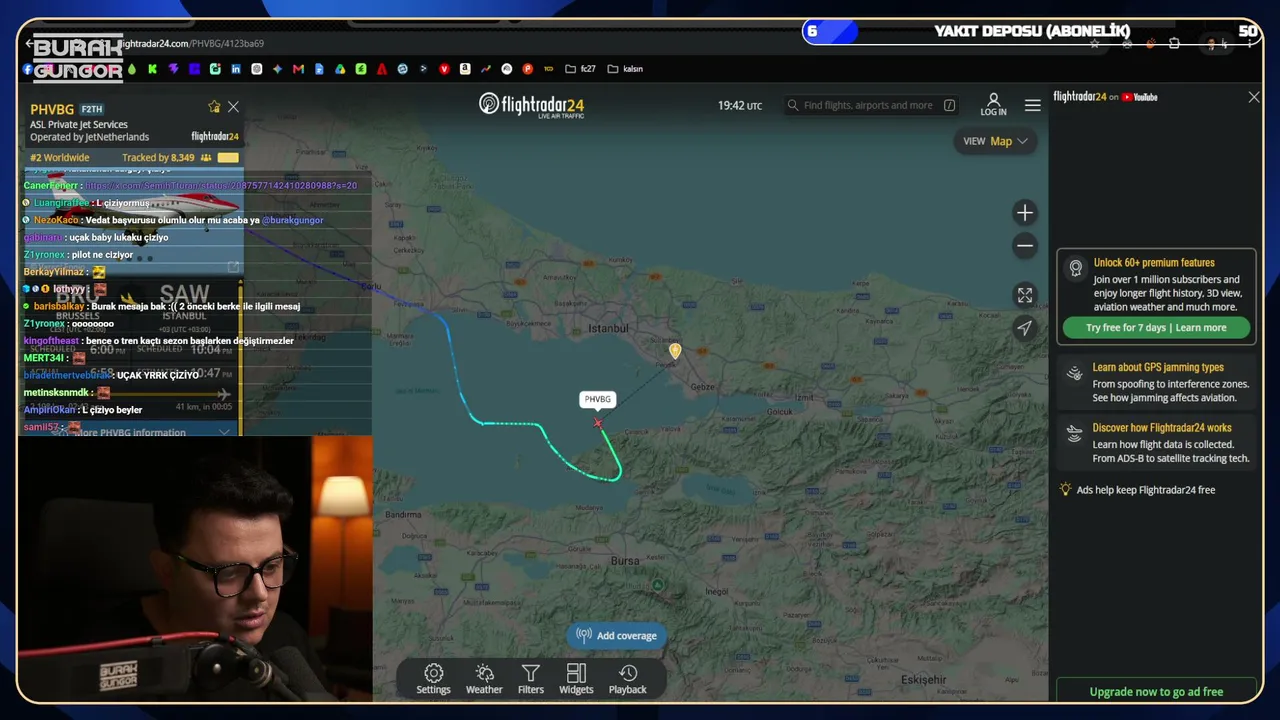Click the yellow airport pin near Gebze
1280x720 pixels.
(675, 350)
